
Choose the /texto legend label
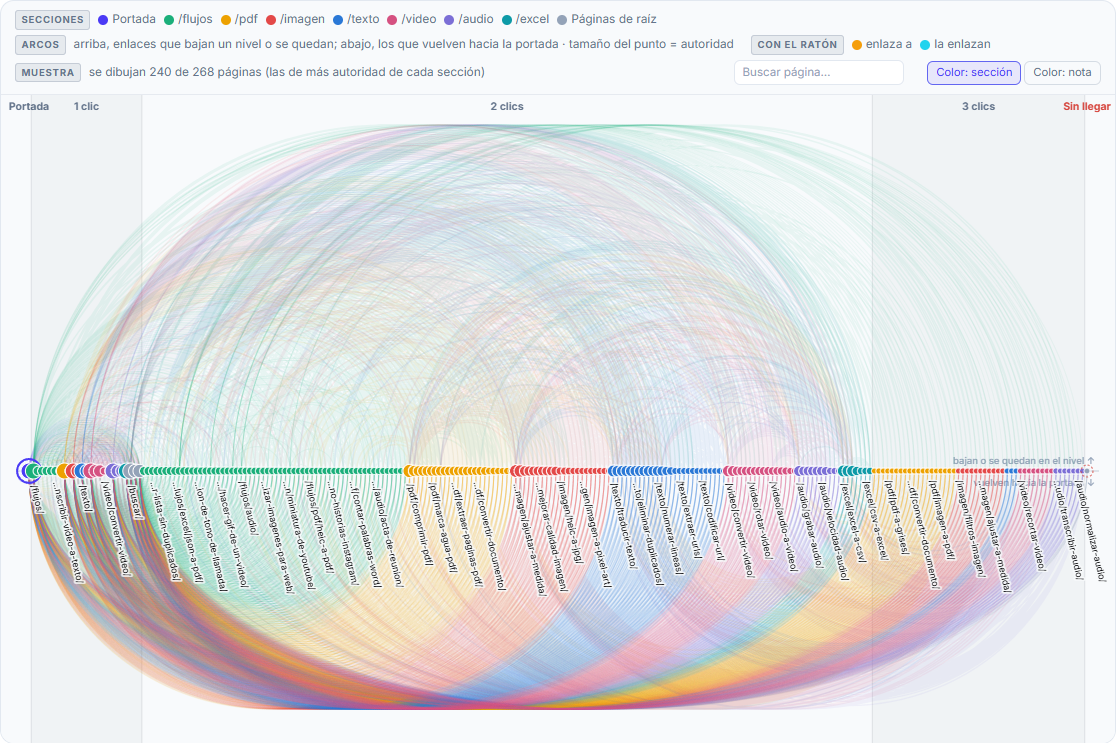click(363, 19)
